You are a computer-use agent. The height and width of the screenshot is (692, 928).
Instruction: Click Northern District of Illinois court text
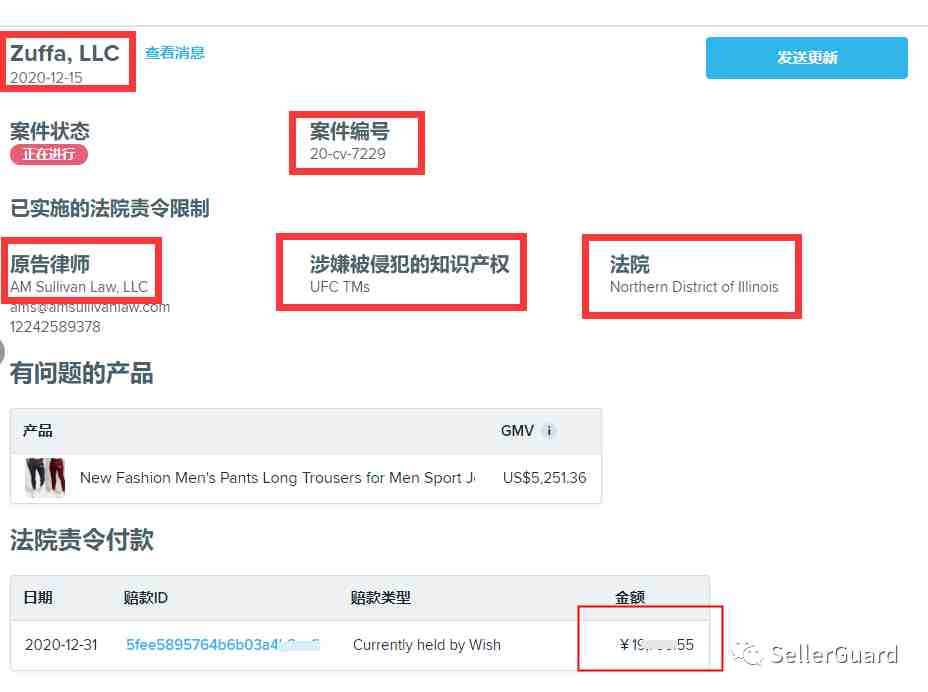pyautogui.click(x=694, y=287)
